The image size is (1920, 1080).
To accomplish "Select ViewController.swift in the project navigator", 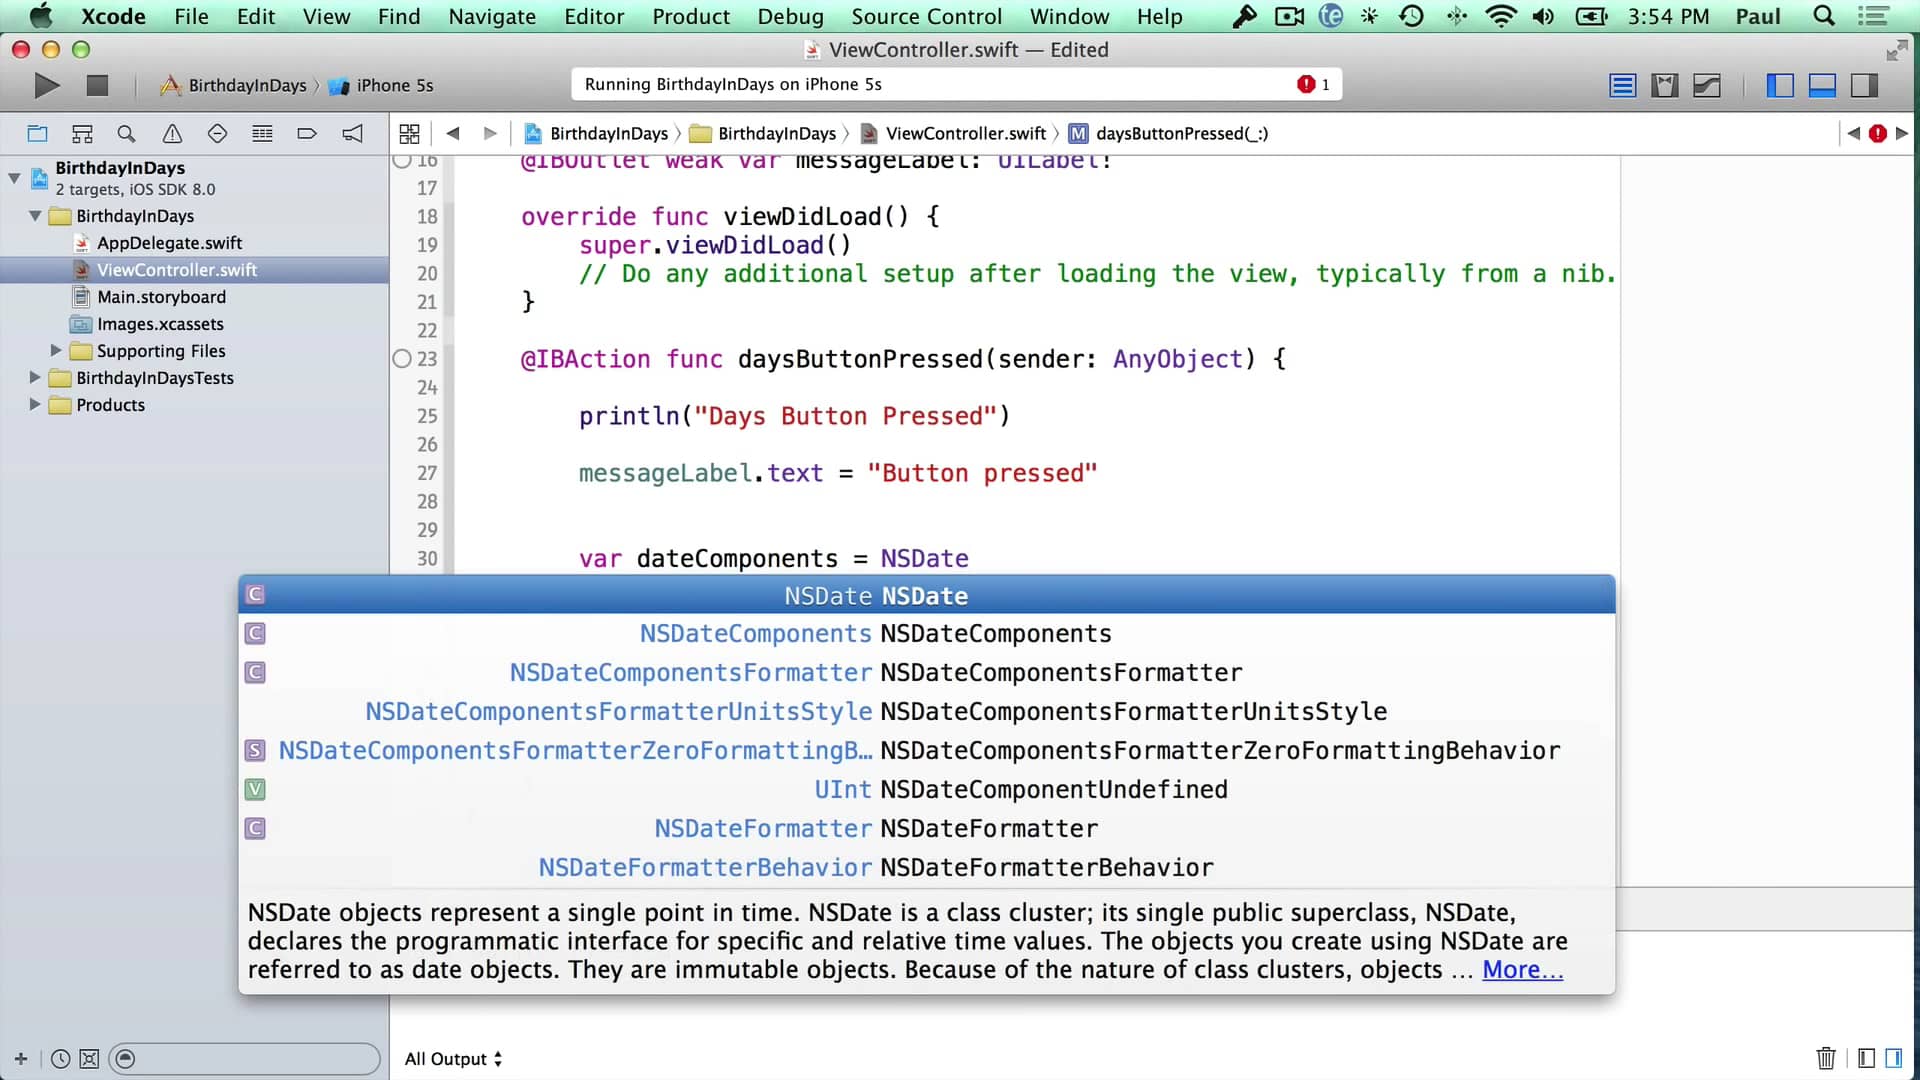I will click(x=177, y=269).
